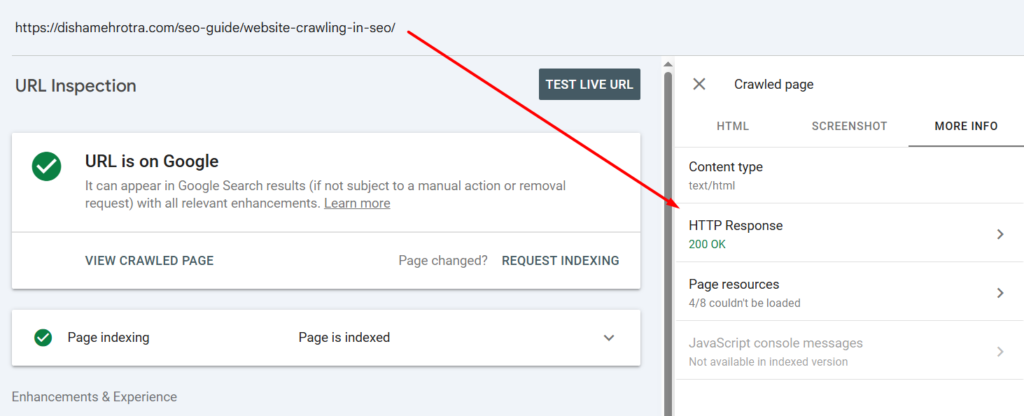
Task: Switch to the HTML tab
Action: (x=733, y=126)
